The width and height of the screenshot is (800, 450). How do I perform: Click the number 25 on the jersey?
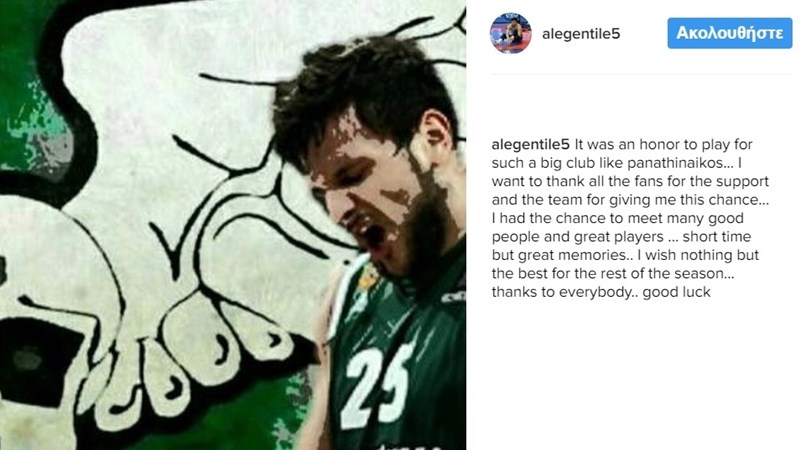[x=377, y=385]
